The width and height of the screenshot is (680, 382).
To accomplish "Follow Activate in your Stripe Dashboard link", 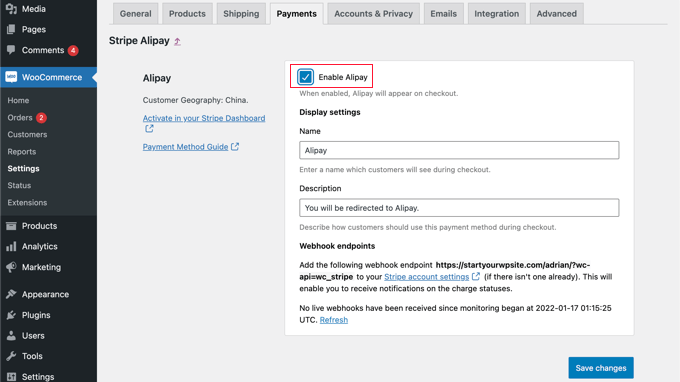I will [204, 118].
